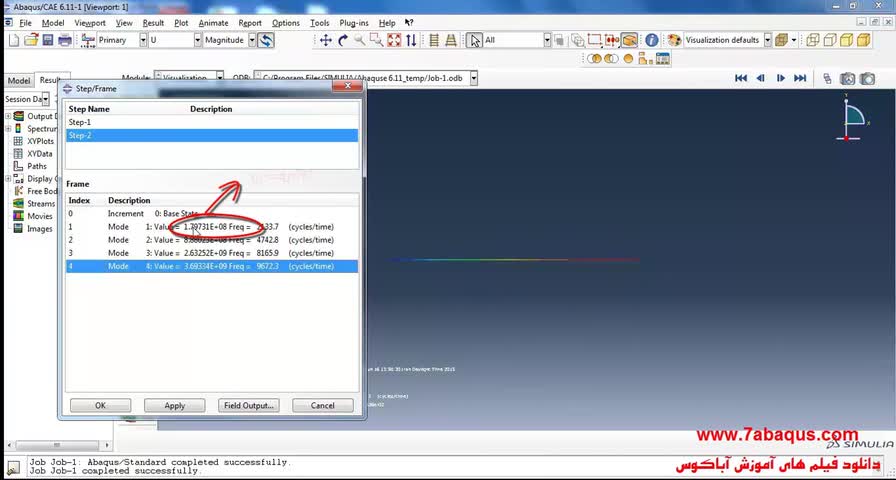896x480 pixels.
Task: Click the replace all orange circle icon
Action: coord(629,58)
